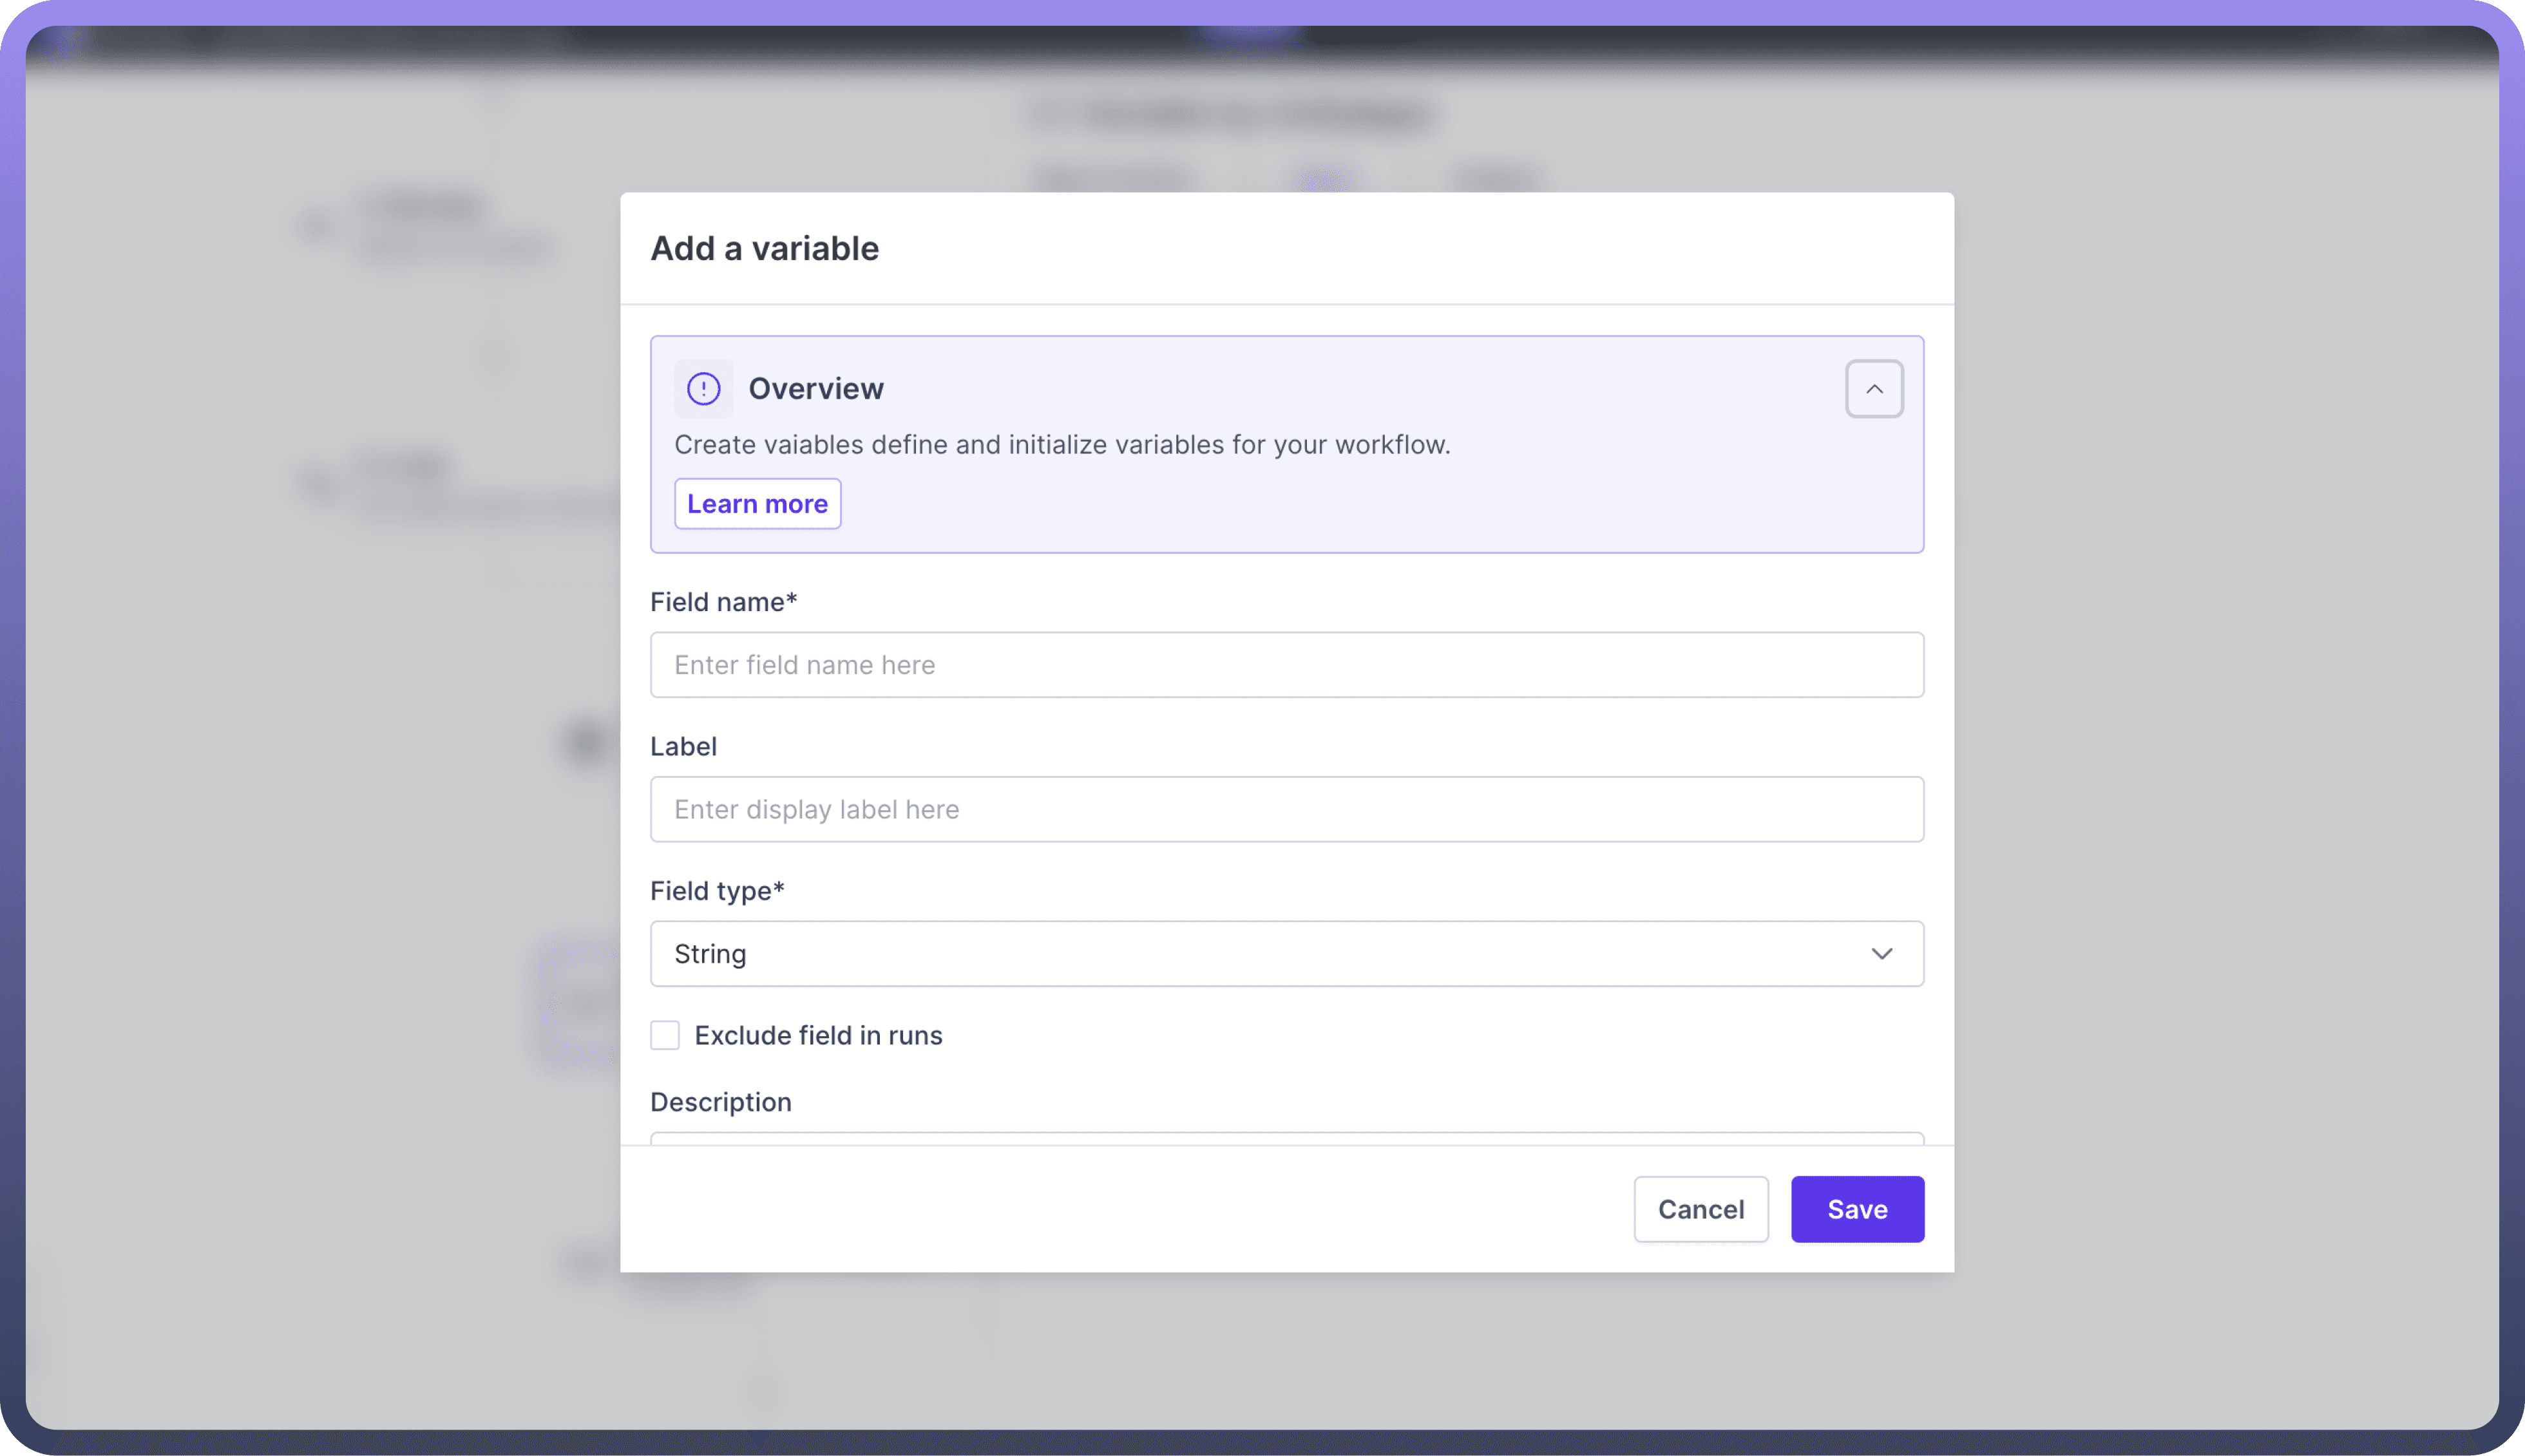
Task: Click the Overview description sentence
Action: tap(1062, 445)
